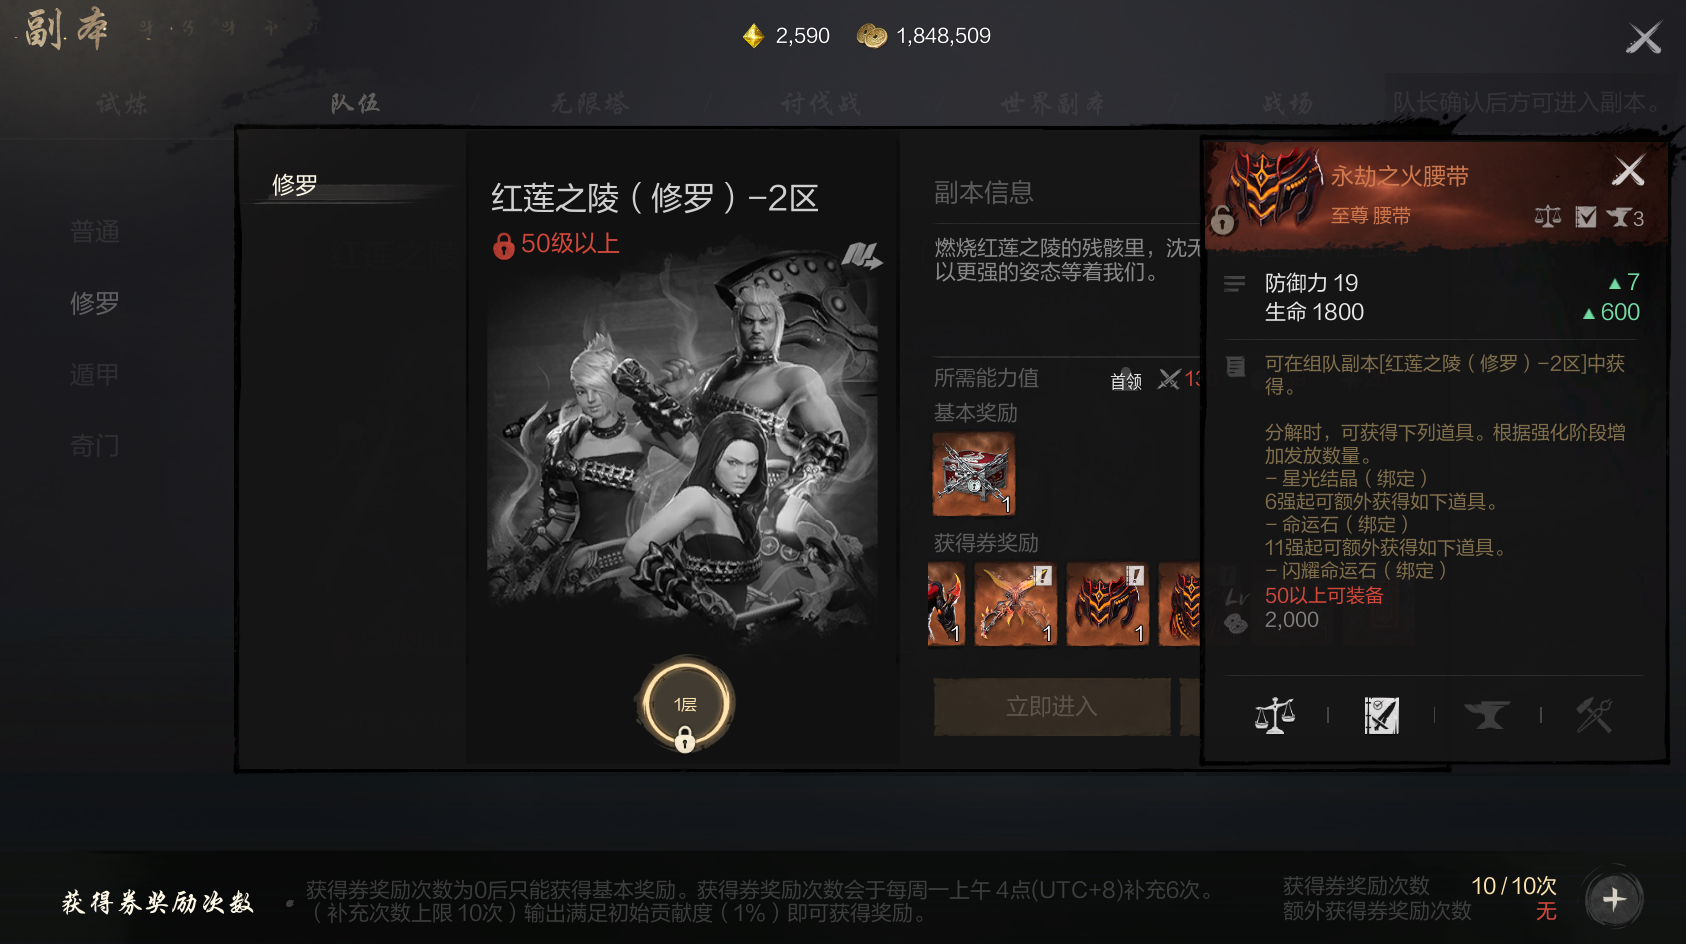Select 遁甲 difficulty in sidebar
The image size is (1686, 944).
coord(95,374)
